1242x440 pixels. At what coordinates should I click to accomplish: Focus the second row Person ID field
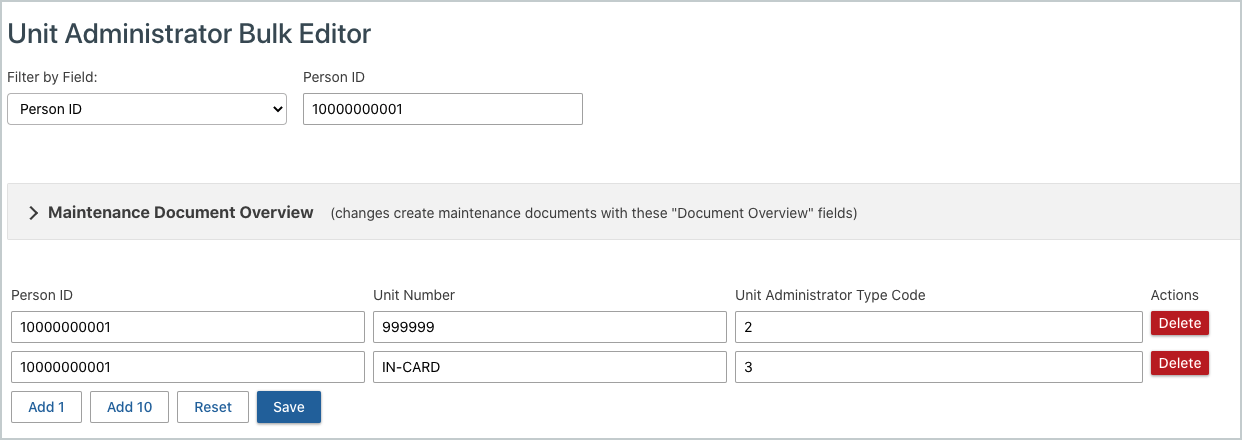pos(188,367)
